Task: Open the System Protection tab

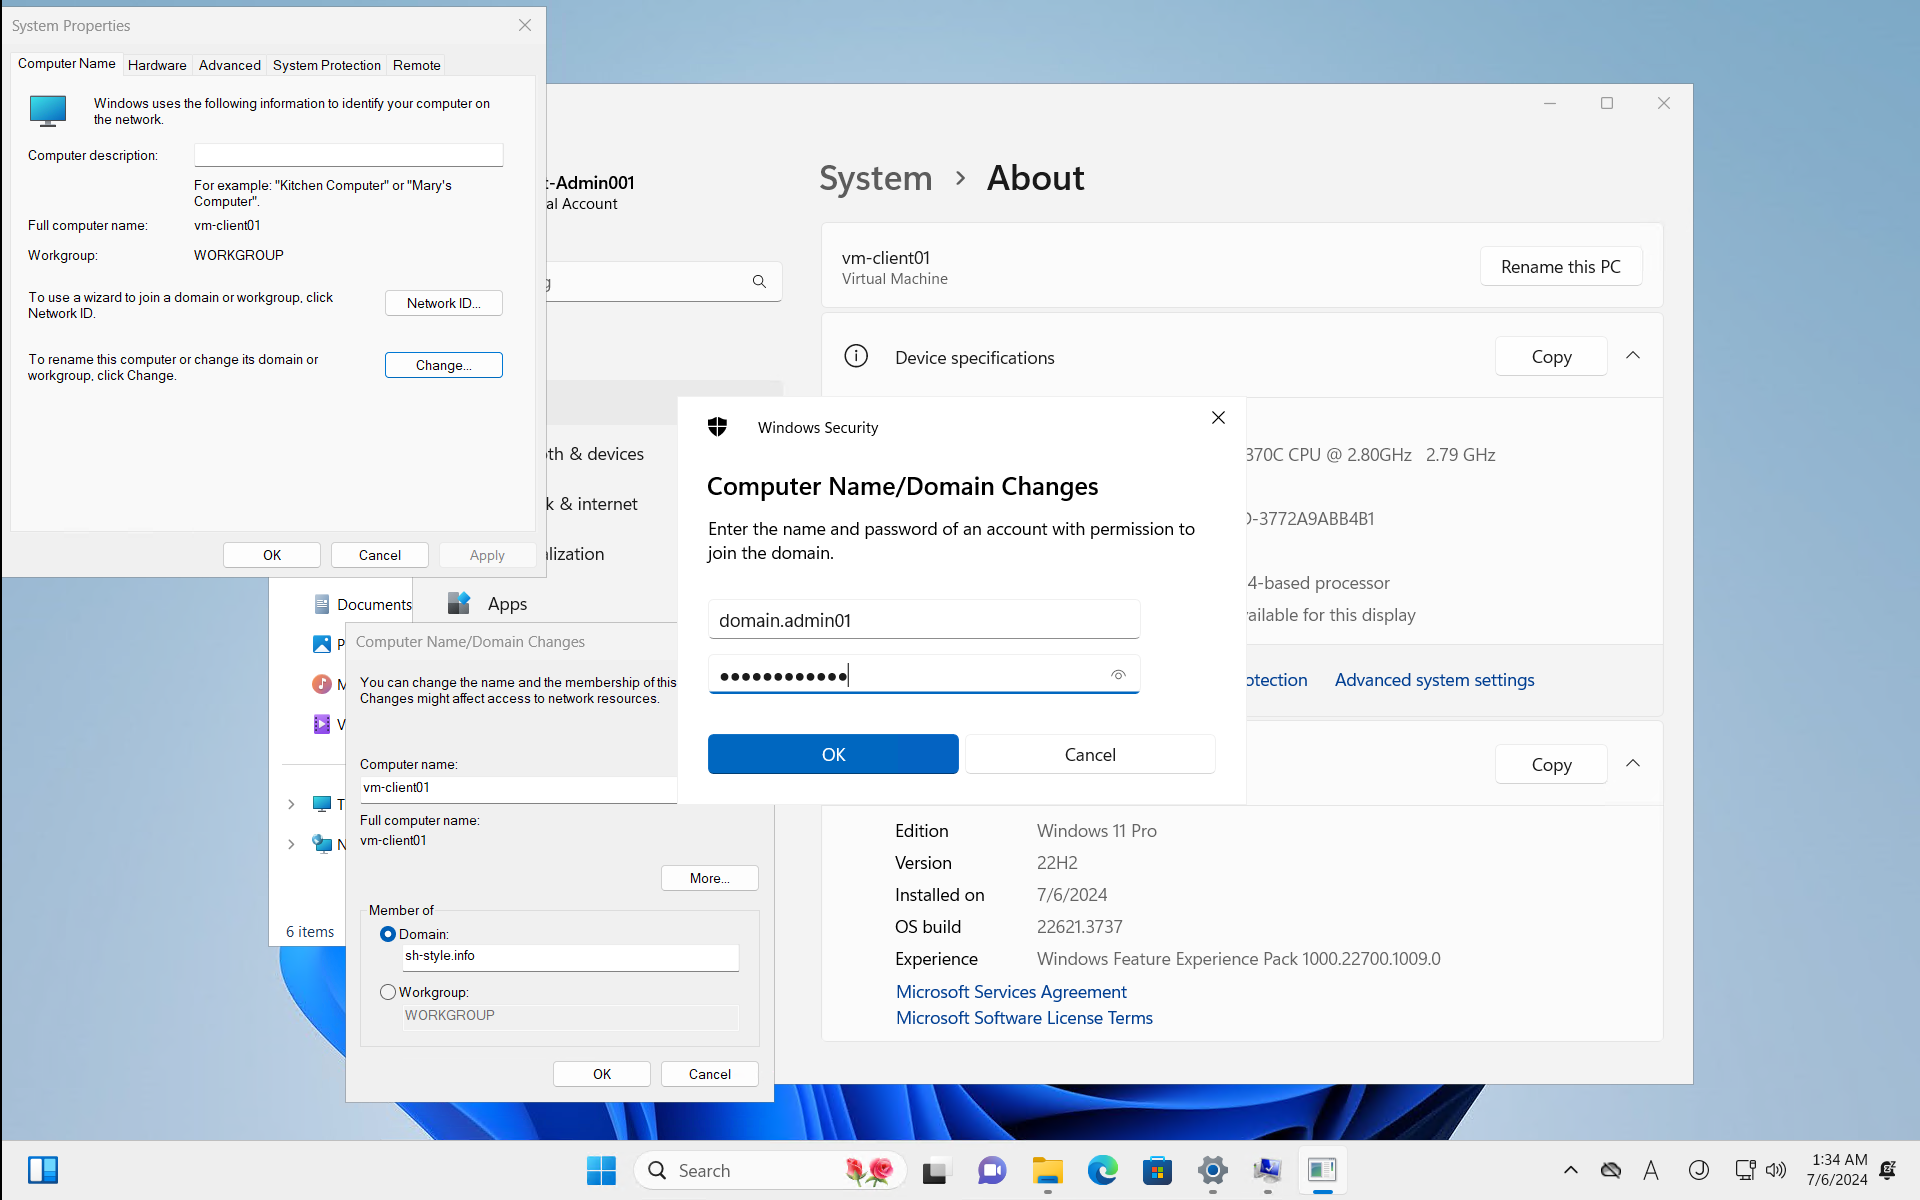Action: pyautogui.click(x=326, y=65)
